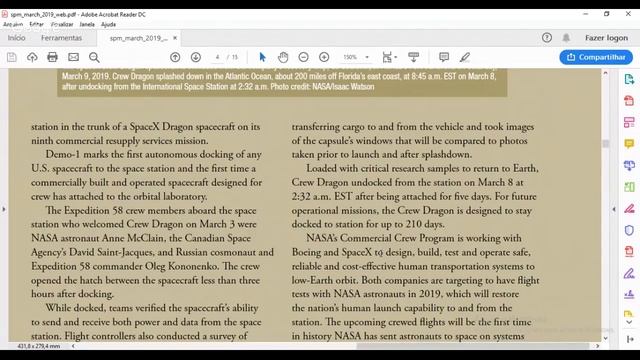The image size is (640, 360).
Task: Open Compress PDF tool in sidebar
Action: pos(629,251)
